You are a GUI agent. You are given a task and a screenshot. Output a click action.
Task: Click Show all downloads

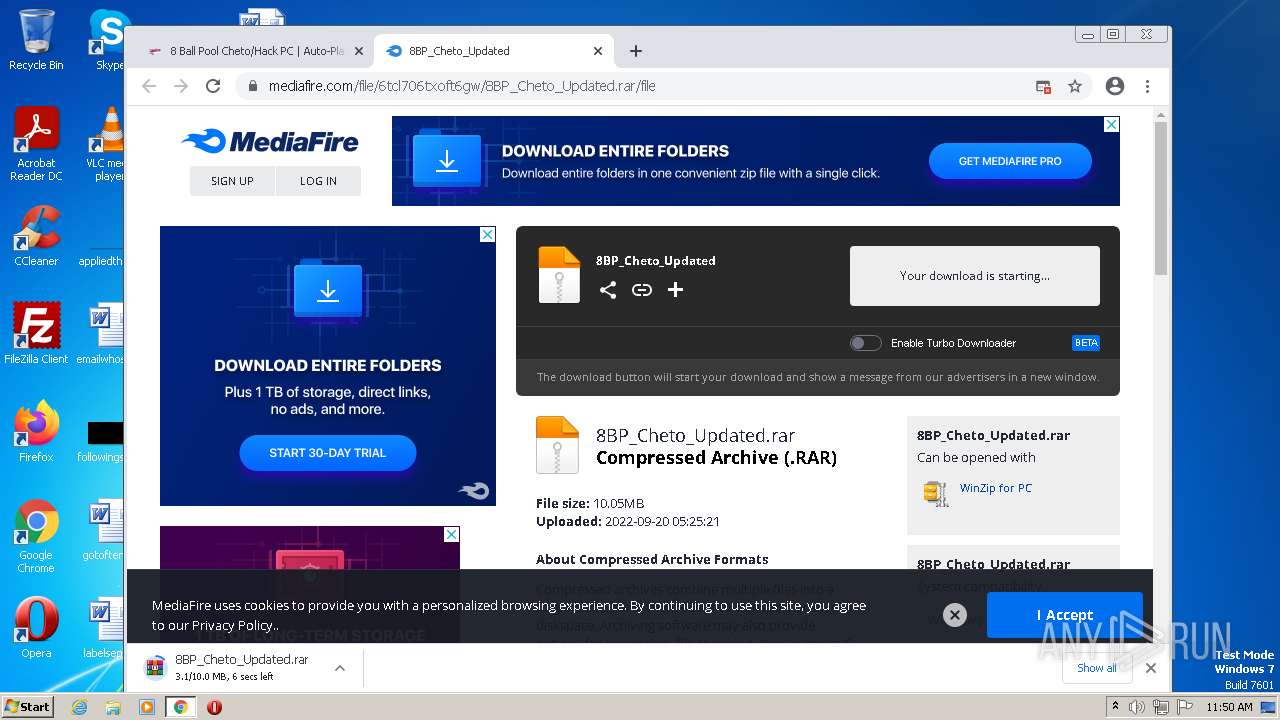(x=1097, y=668)
